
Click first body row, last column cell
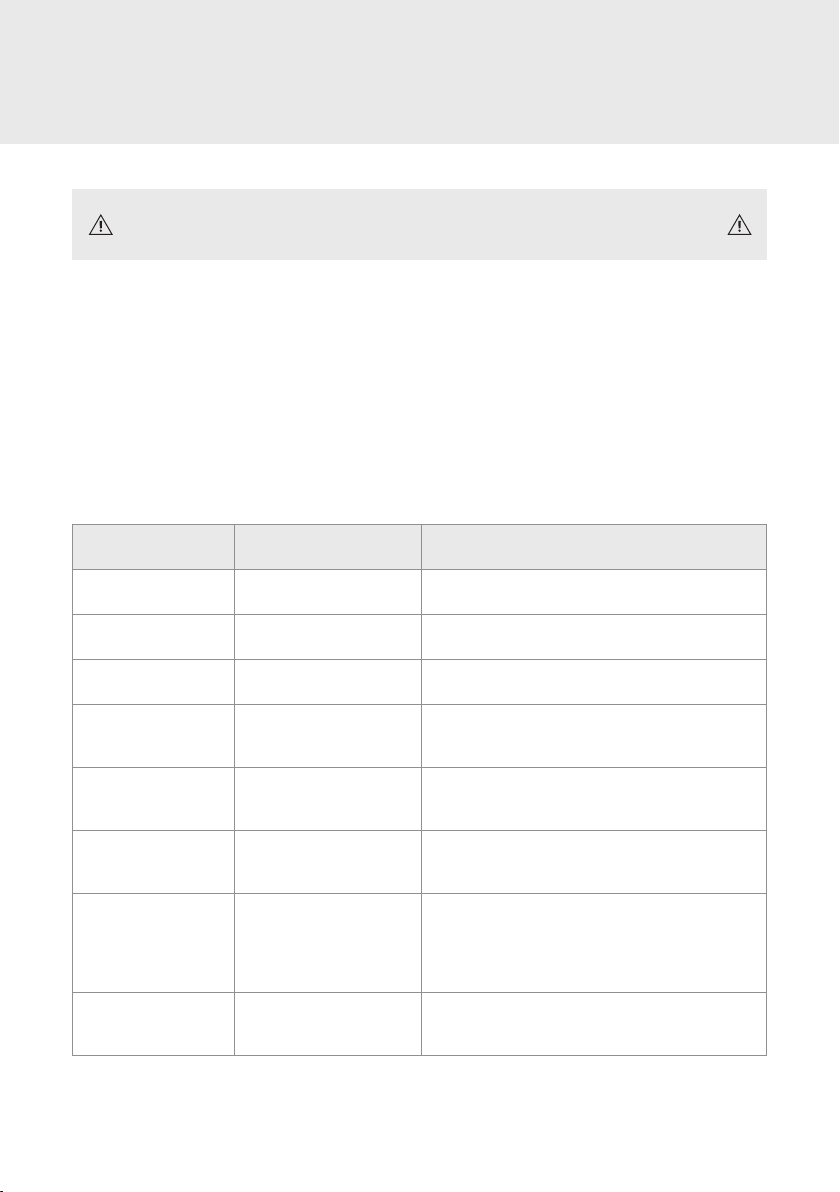click(594, 591)
